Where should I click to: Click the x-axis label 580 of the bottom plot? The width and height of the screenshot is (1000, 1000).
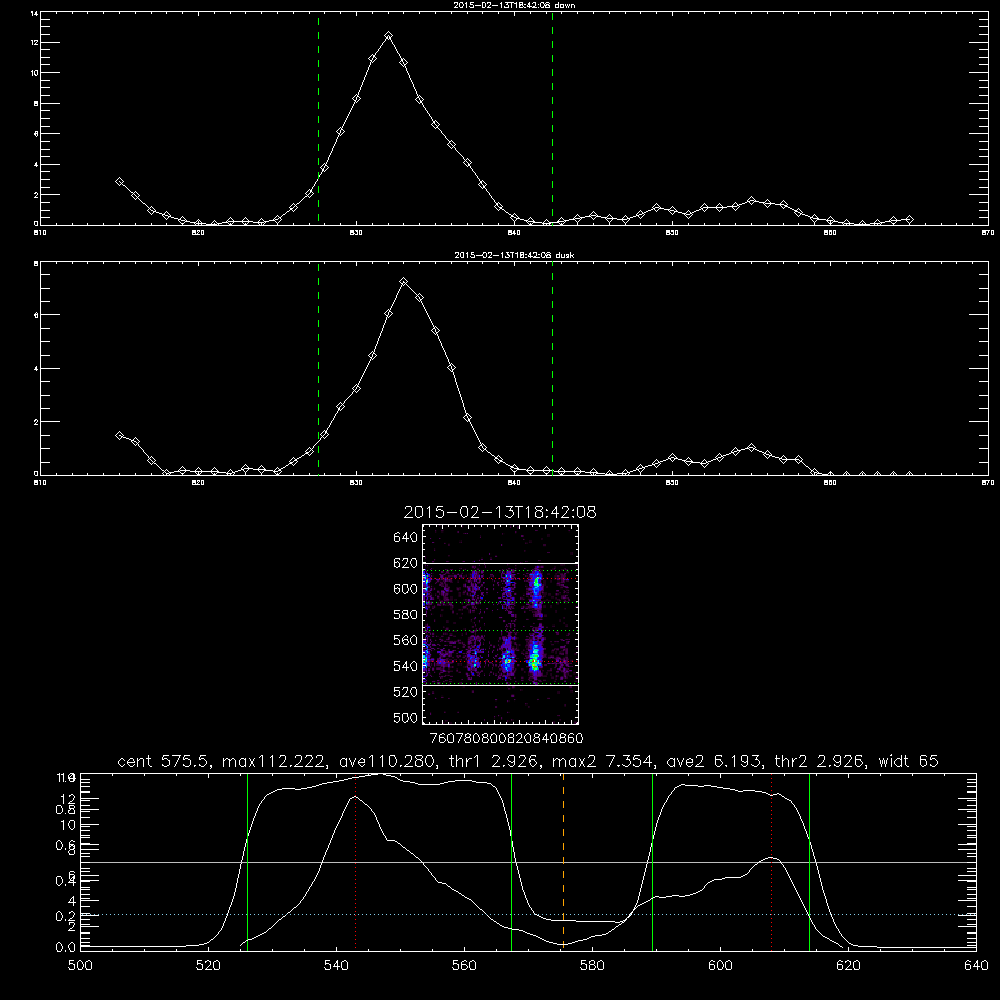point(592,966)
